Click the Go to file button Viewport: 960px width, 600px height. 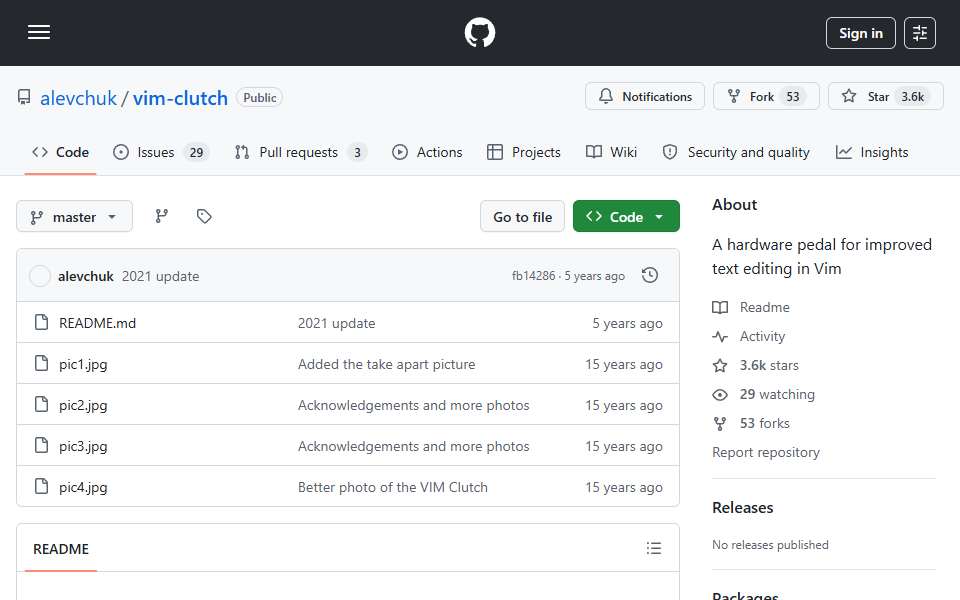click(x=522, y=217)
